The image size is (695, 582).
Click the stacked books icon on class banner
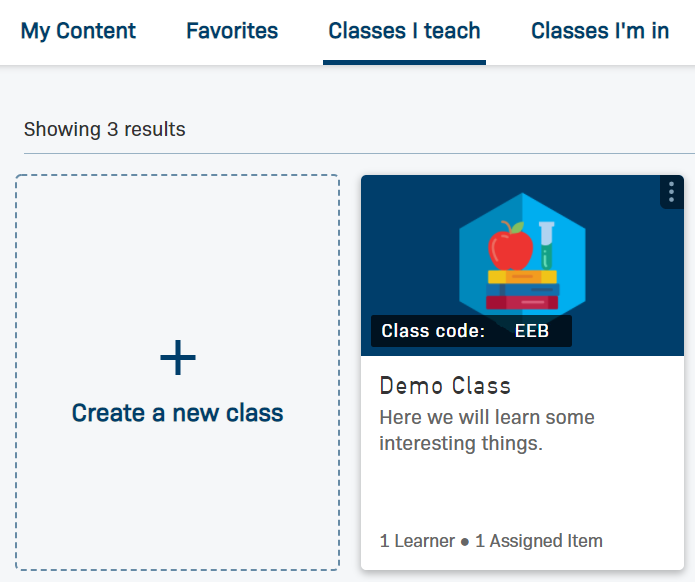522,290
